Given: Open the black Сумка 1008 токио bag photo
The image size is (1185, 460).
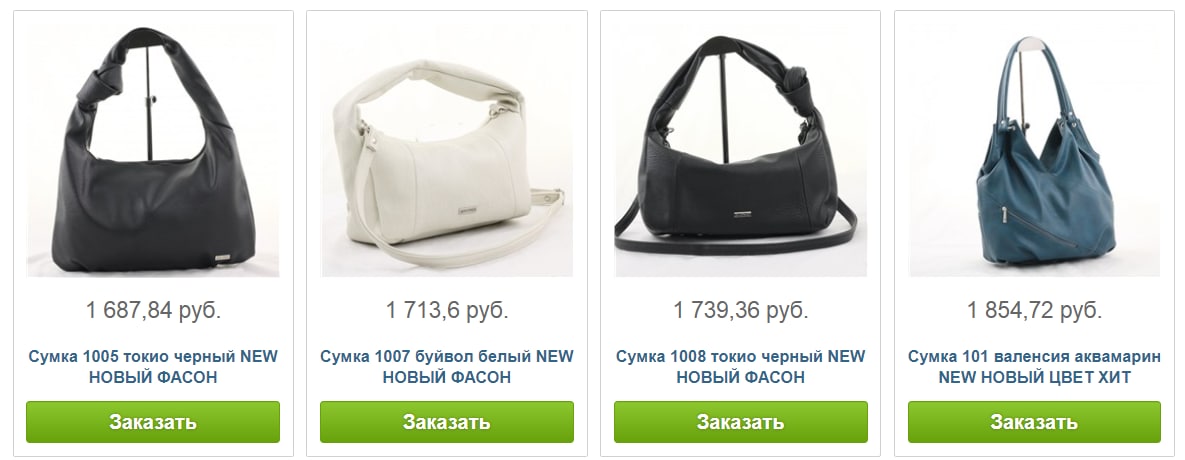Looking at the screenshot, I should tap(741, 150).
